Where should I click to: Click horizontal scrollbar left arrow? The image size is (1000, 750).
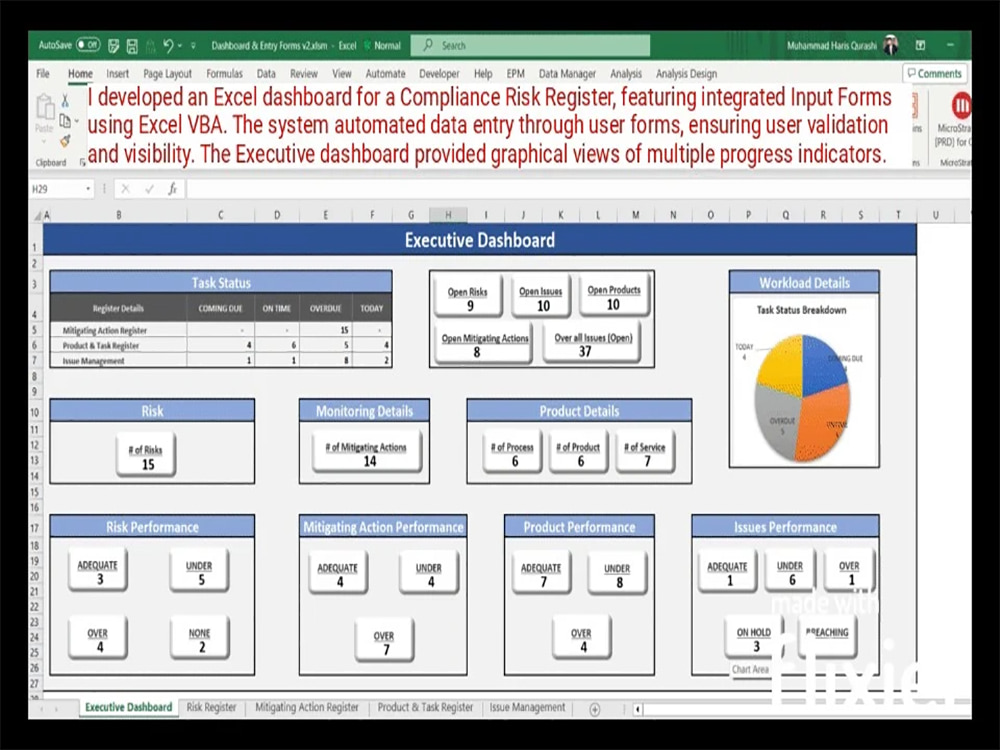coord(638,709)
